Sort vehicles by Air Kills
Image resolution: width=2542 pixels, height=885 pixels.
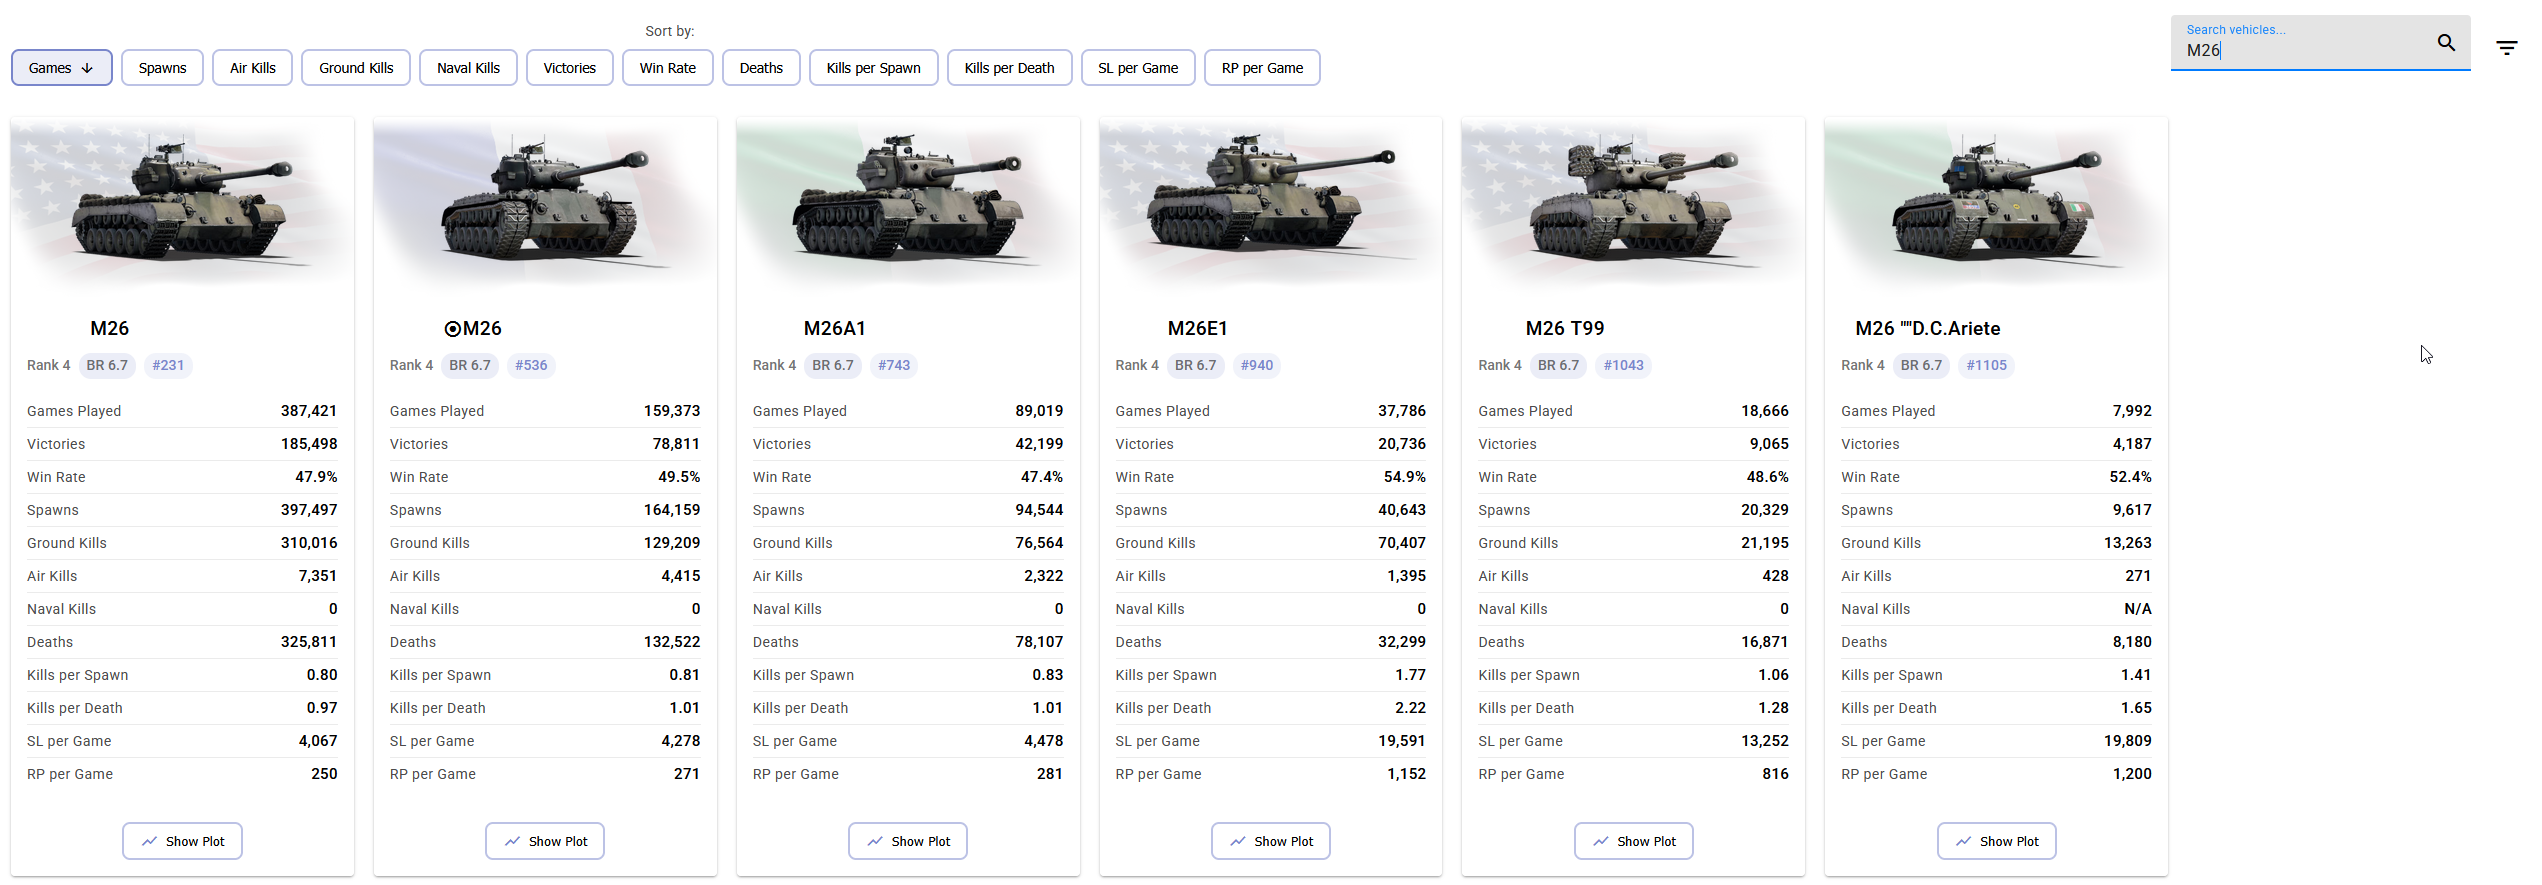(253, 68)
